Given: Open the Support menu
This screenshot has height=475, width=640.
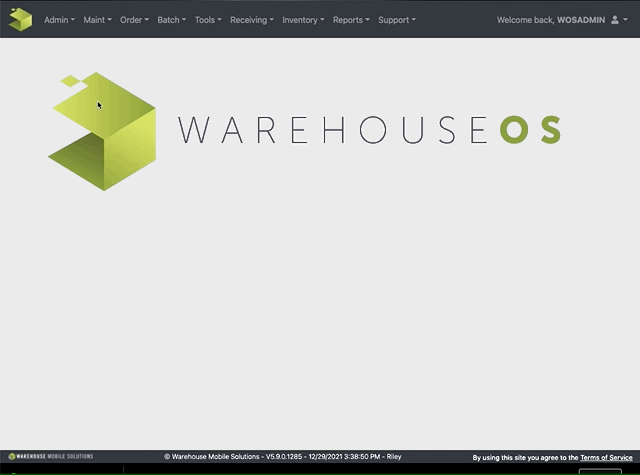Looking at the screenshot, I should [396, 20].
